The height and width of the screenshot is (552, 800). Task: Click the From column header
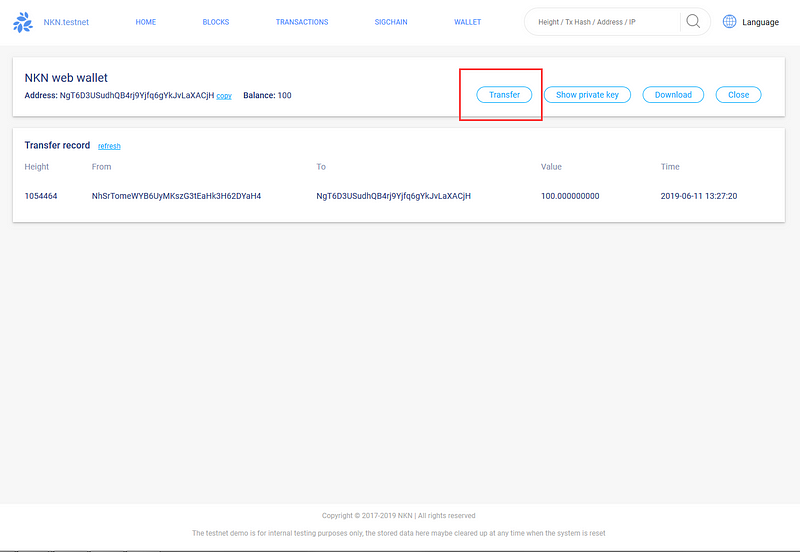click(102, 167)
